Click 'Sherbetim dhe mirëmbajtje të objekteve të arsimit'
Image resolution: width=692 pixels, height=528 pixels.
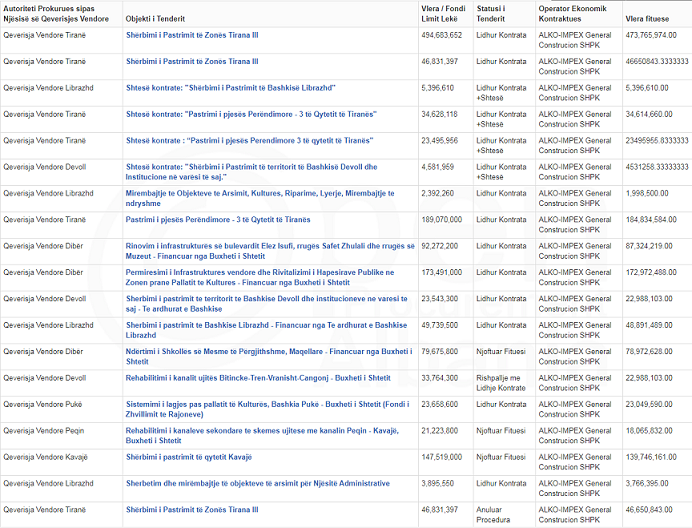coord(258,483)
